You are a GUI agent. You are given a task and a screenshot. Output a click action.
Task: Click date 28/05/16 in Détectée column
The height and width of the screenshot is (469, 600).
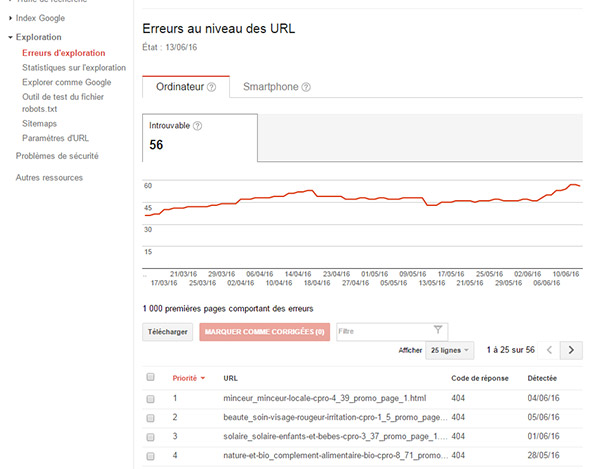click(543, 456)
